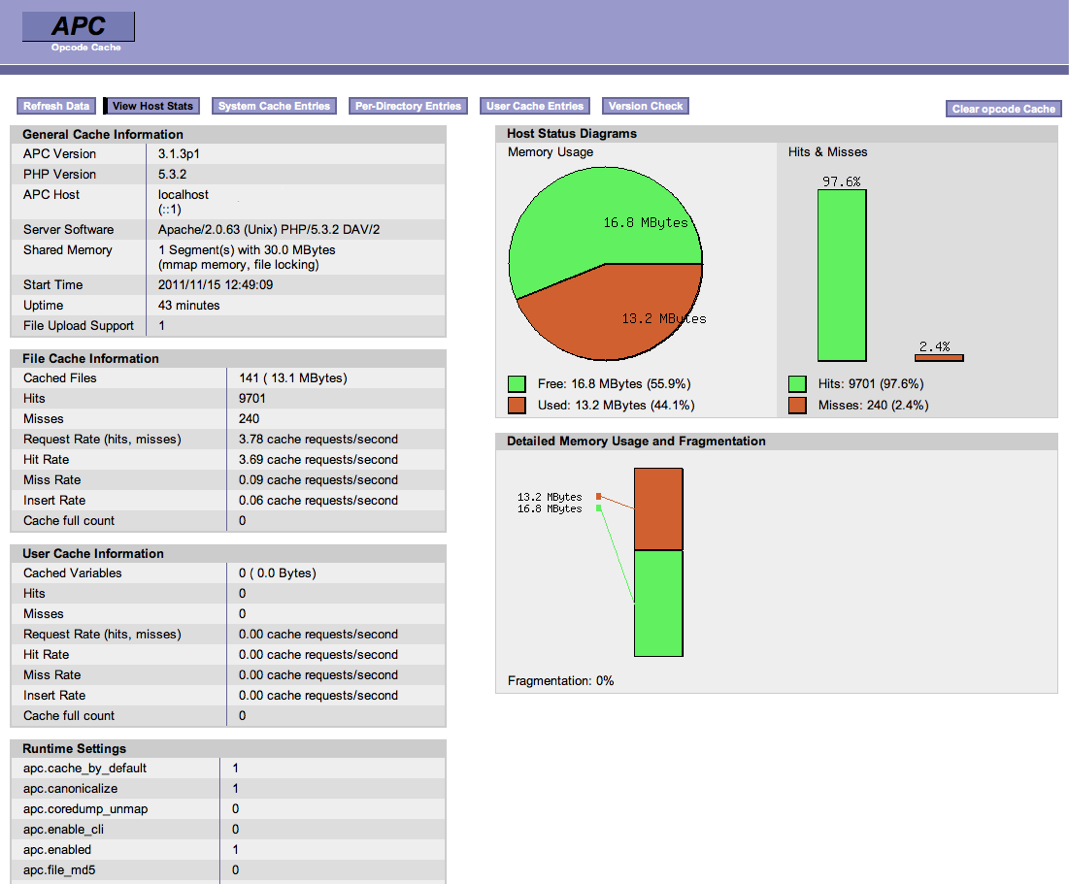Click the apc.enabled setting row
This screenshot has height=884, width=1069.
click(228, 850)
